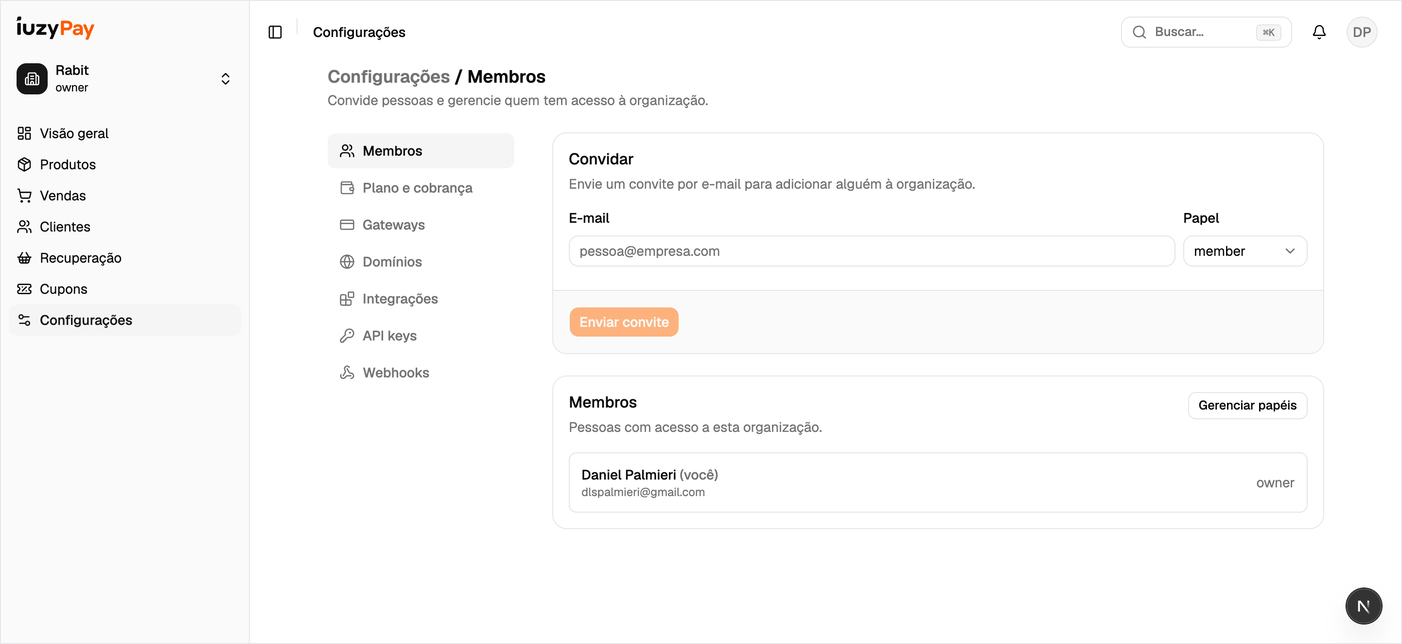Open Recuperação via the basket icon

tap(24, 258)
